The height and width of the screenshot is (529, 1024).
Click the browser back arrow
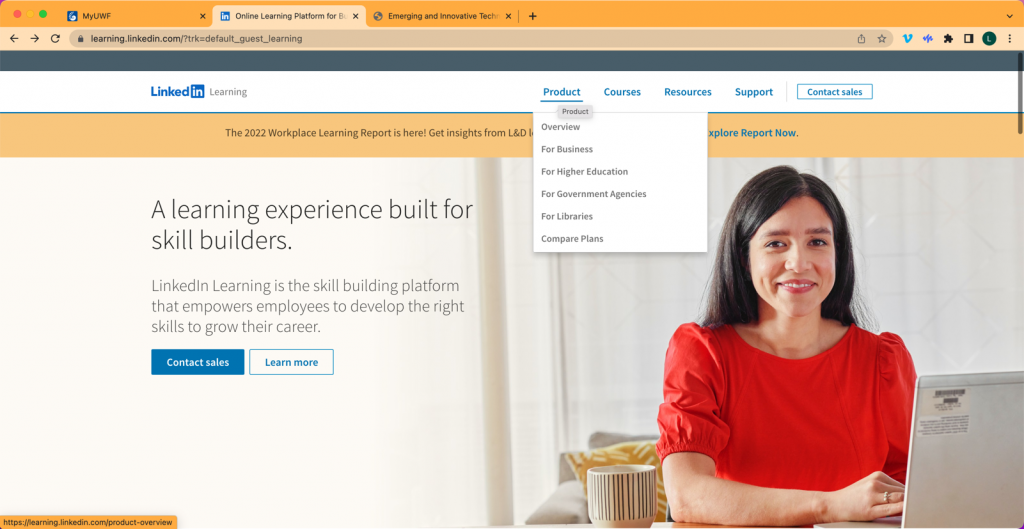(x=14, y=39)
